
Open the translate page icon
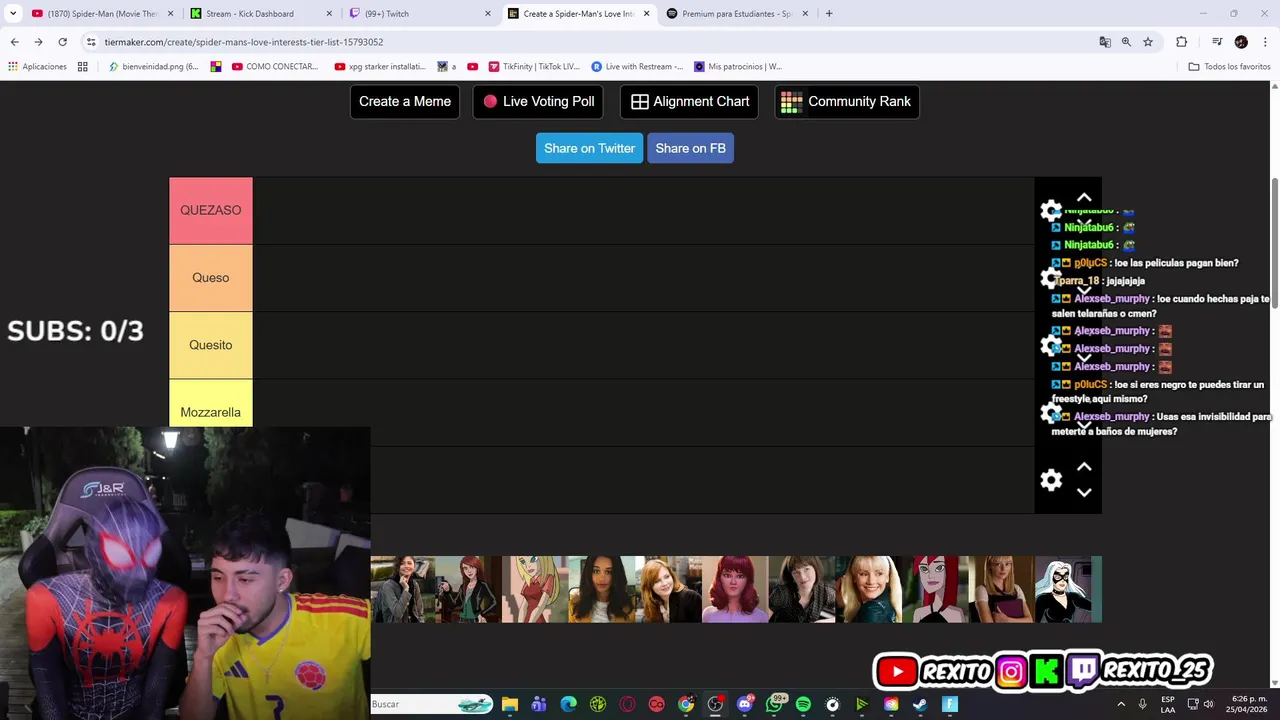[x=1105, y=42]
